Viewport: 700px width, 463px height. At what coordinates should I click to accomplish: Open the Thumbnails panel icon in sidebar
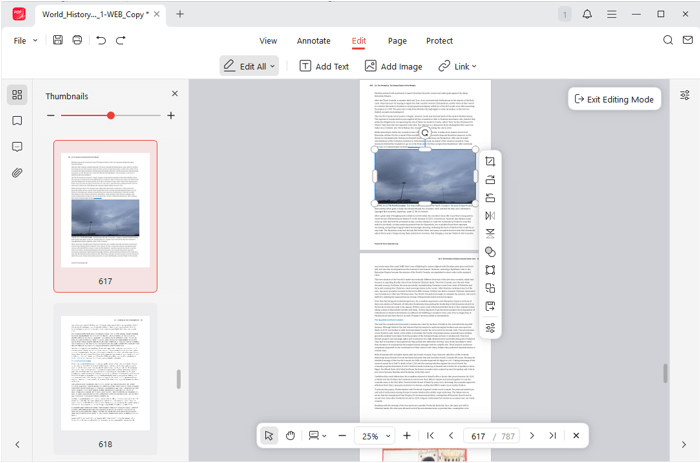(17, 95)
